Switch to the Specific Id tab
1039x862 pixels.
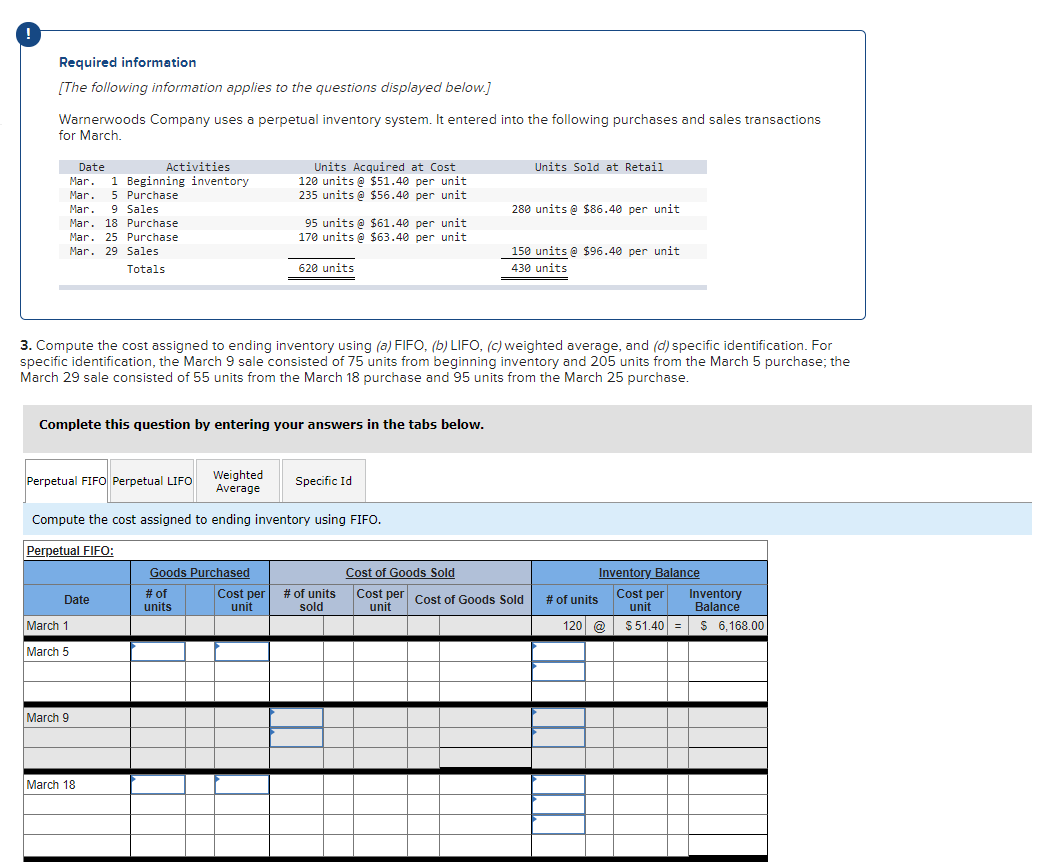coord(323,480)
